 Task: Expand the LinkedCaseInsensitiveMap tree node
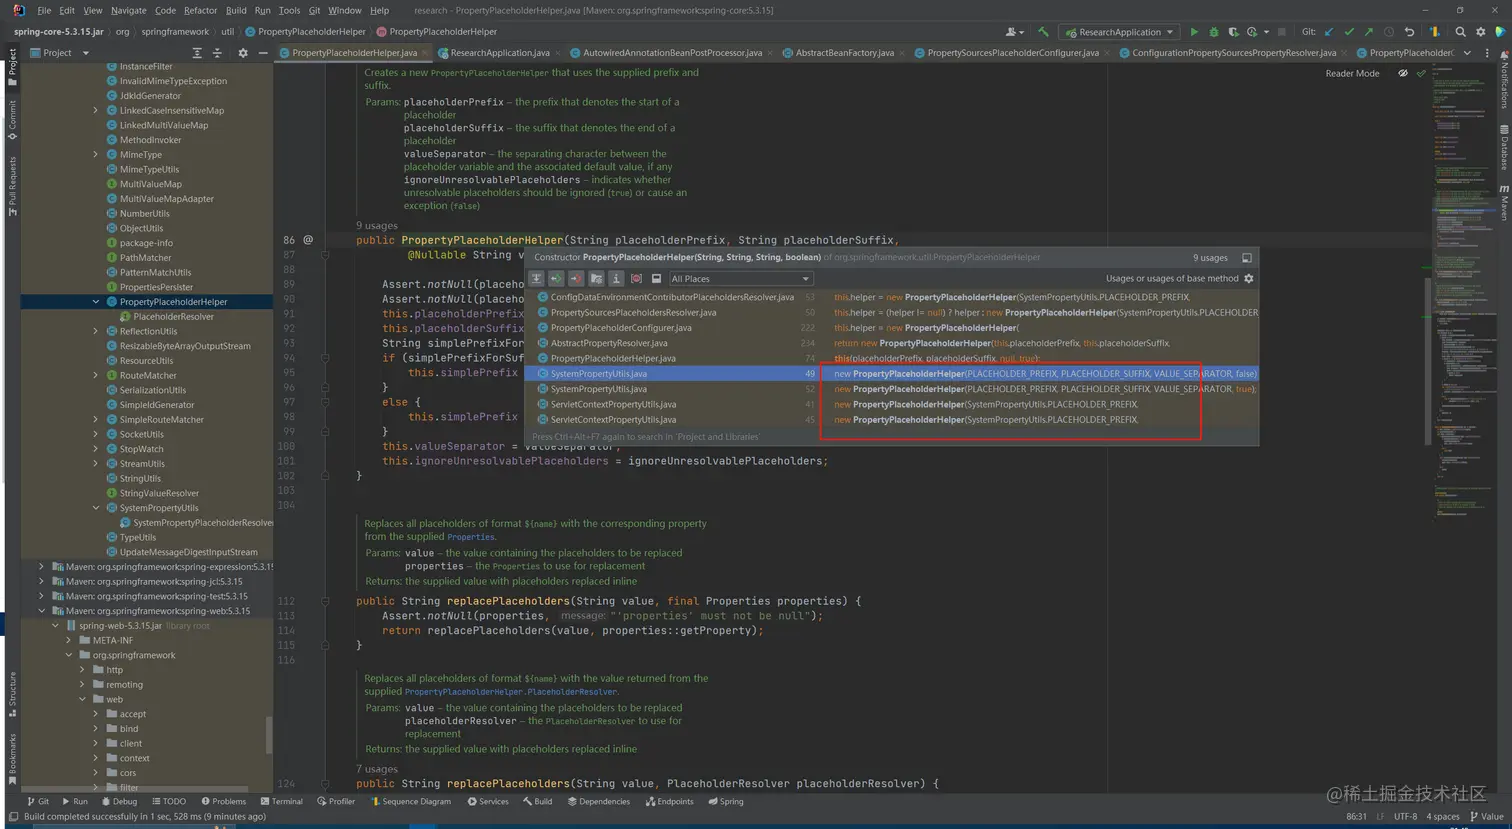(x=96, y=111)
